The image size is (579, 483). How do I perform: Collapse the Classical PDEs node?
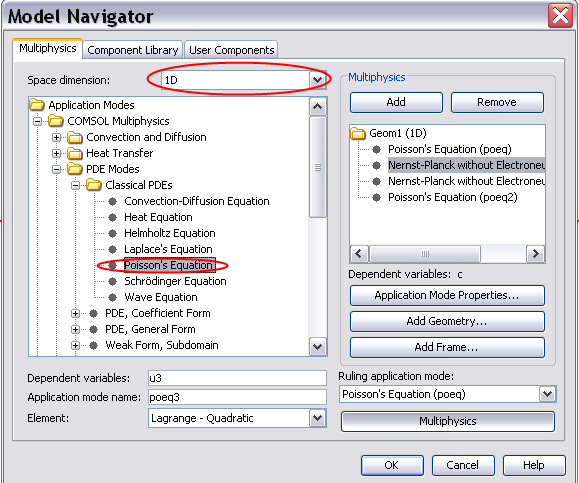coord(75,185)
